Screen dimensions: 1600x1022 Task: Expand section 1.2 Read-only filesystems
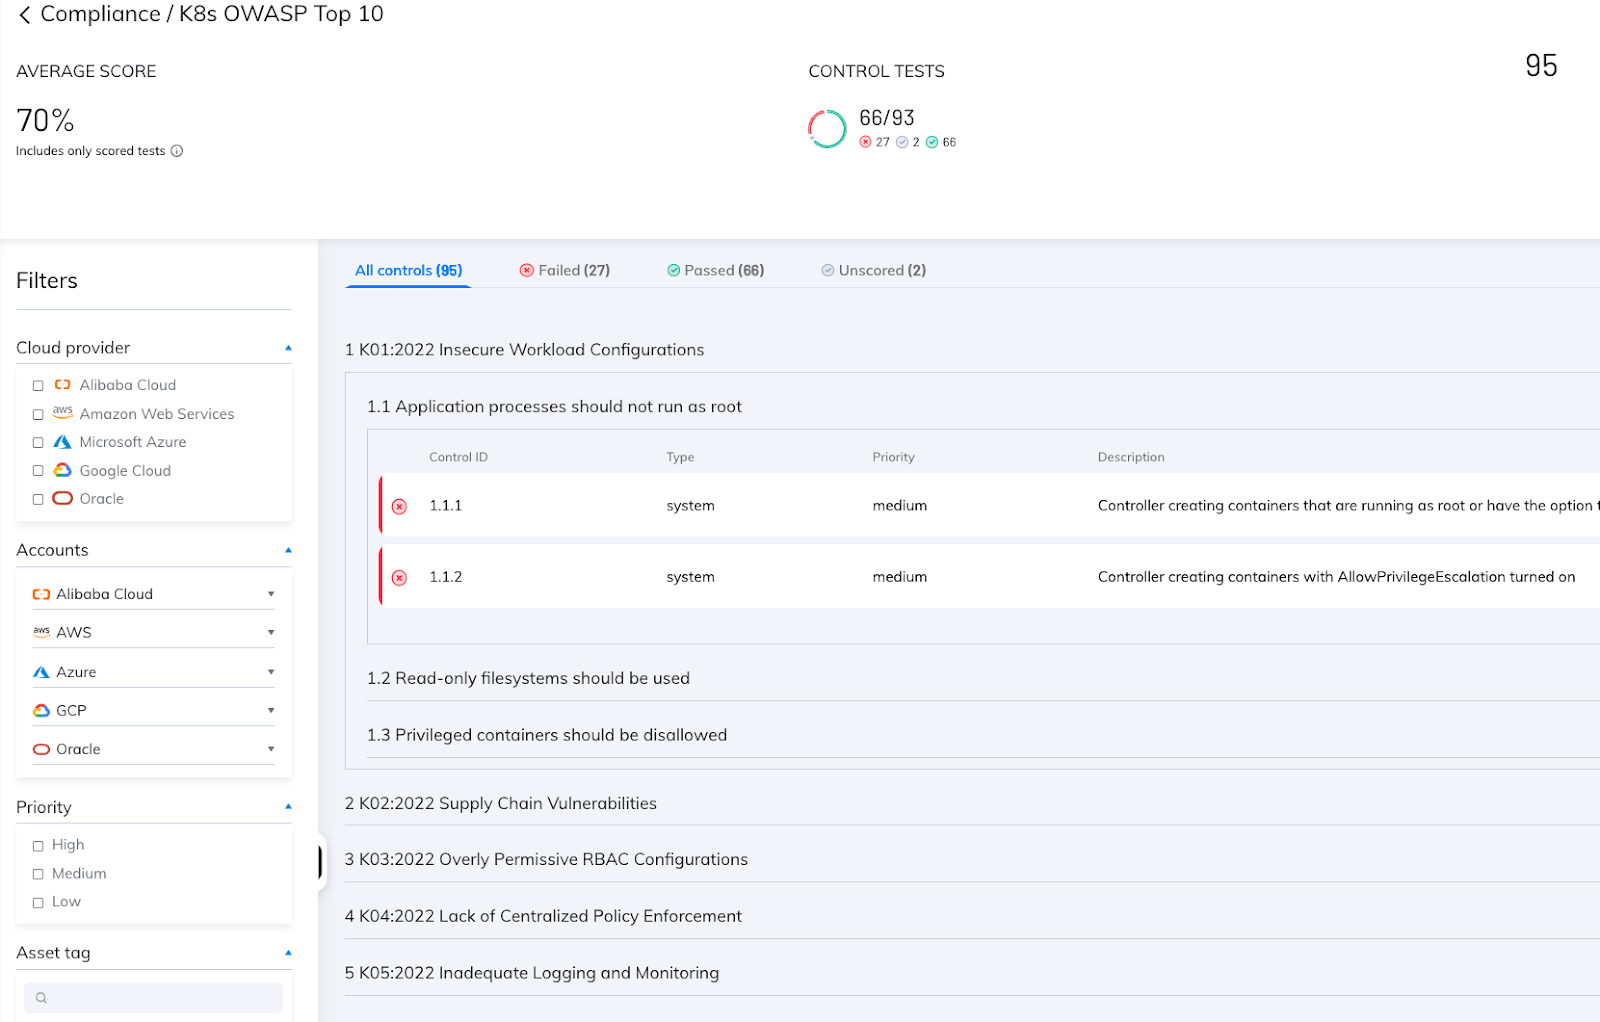pyautogui.click(x=528, y=678)
